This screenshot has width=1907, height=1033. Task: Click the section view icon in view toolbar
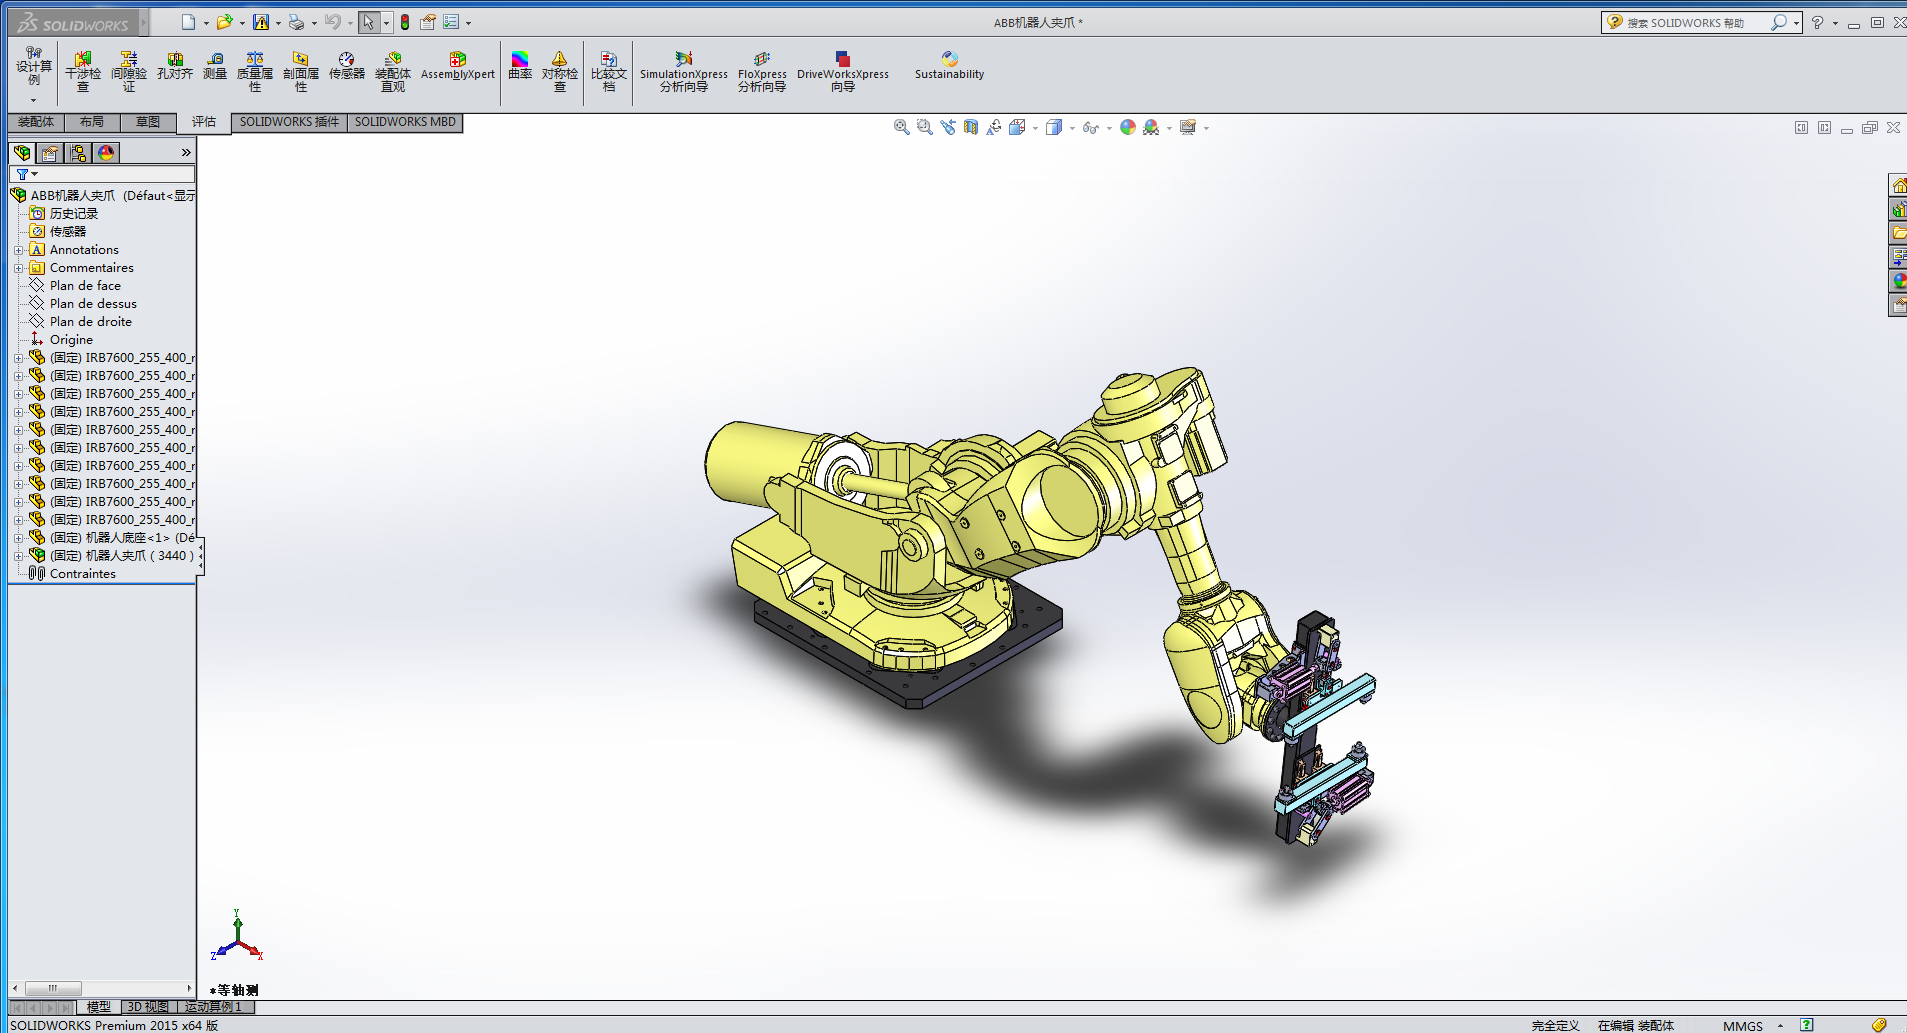pos(970,127)
